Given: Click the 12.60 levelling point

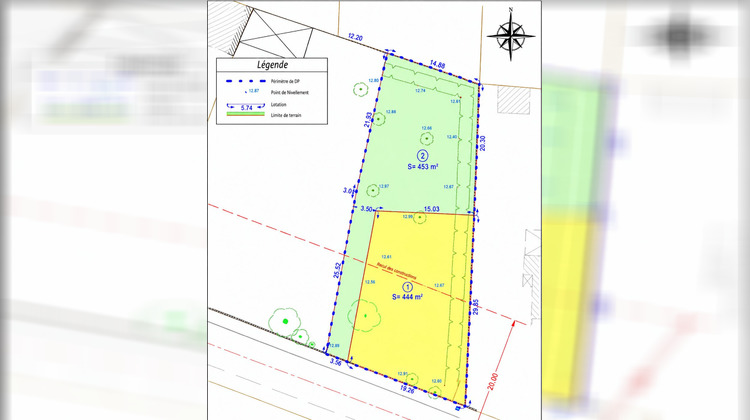Looking at the screenshot, I should pos(437,381).
